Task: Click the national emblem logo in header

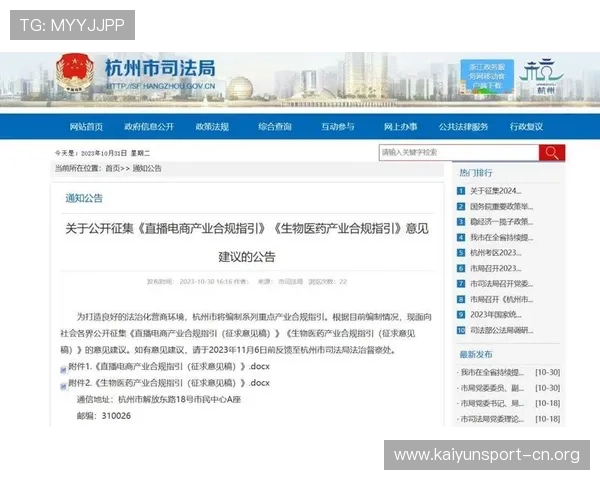Action: (x=75, y=73)
